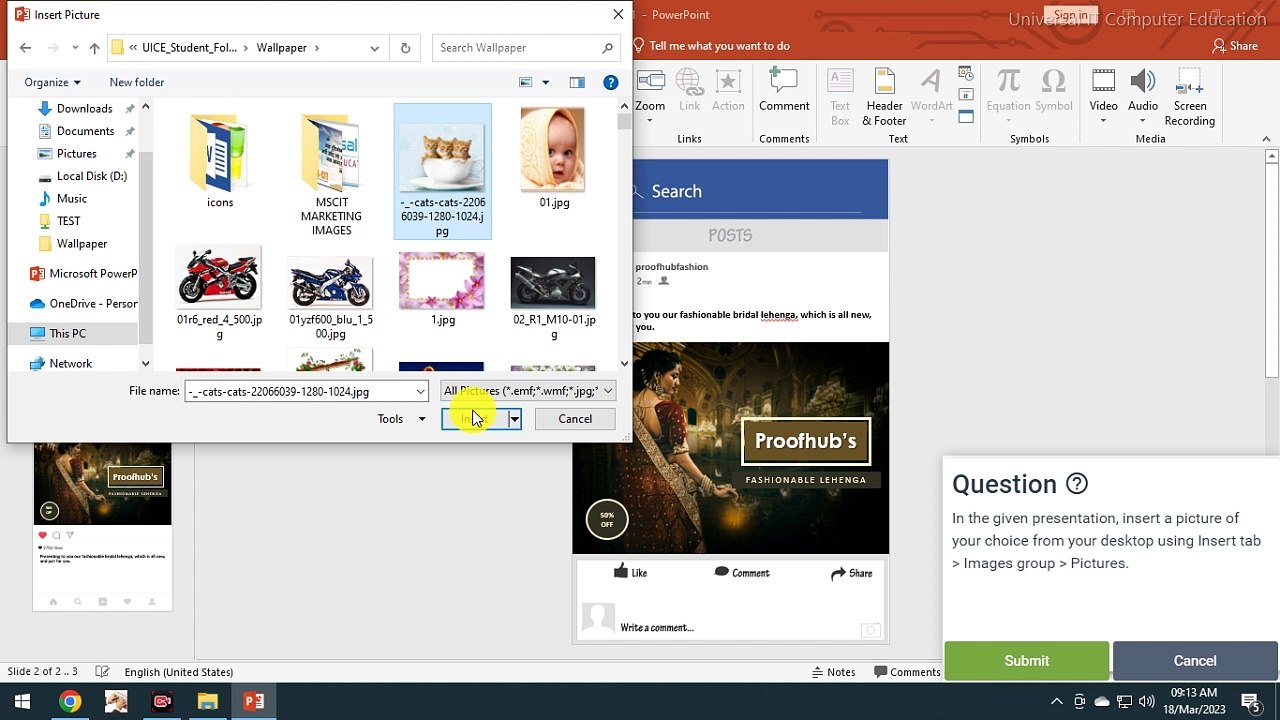Change view layout icon in dialog
This screenshot has height=720, width=1280.
pos(526,82)
